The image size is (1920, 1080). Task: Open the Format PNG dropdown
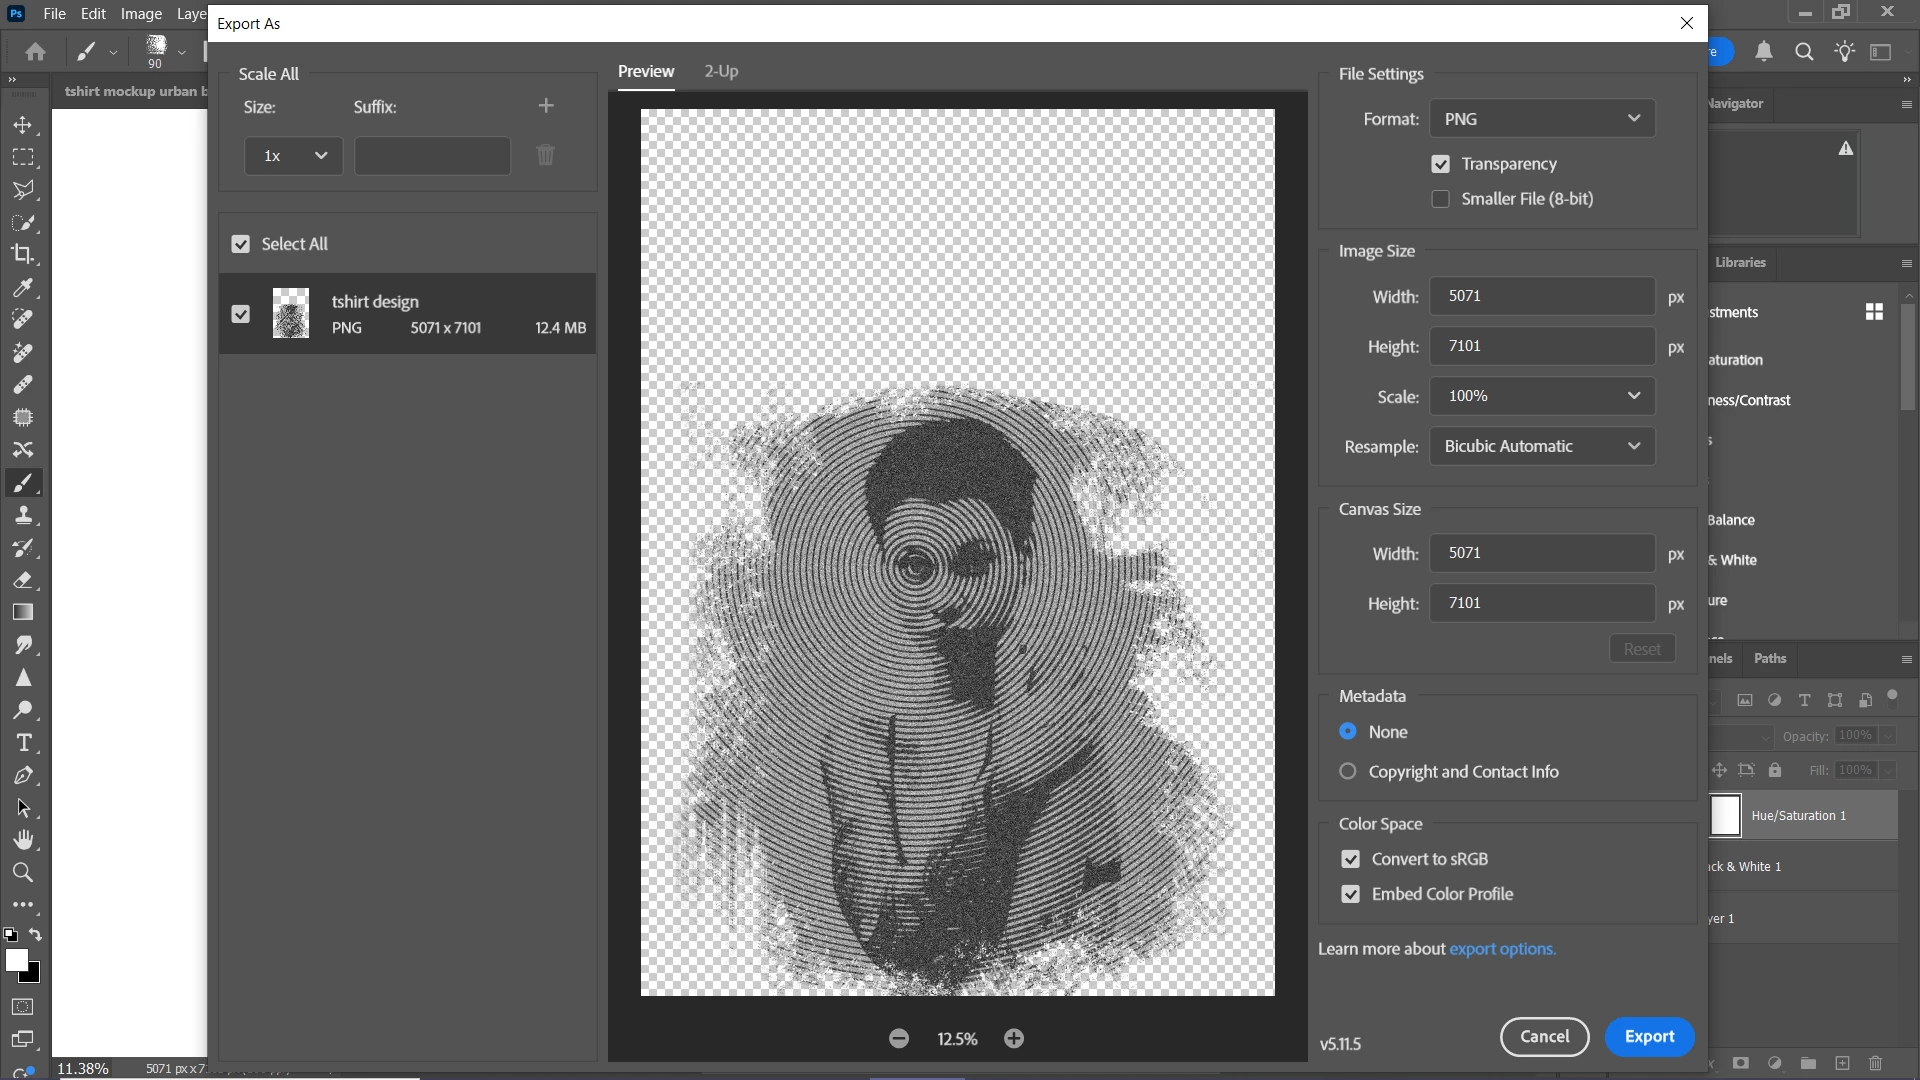click(x=1541, y=119)
